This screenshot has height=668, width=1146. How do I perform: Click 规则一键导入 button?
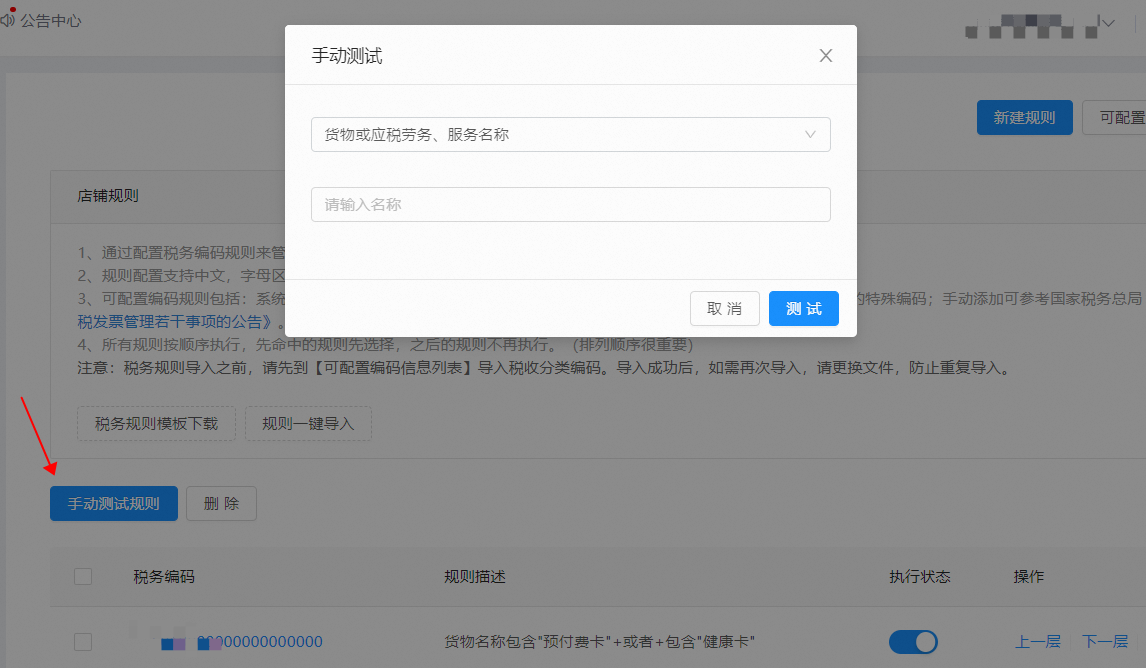(x=308, y=424)
